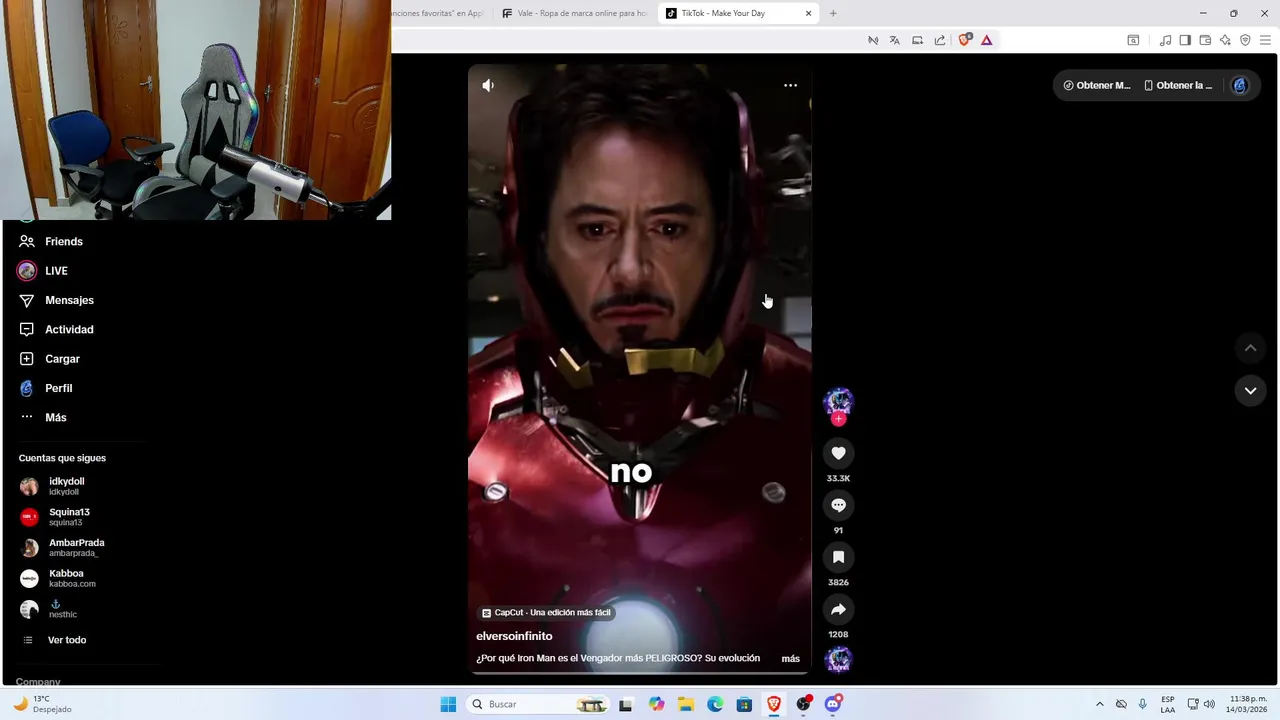The height and width of the screenshot is (720, 1280).
Task: Open Brave Rewards triangle icon
Action: 986,40
